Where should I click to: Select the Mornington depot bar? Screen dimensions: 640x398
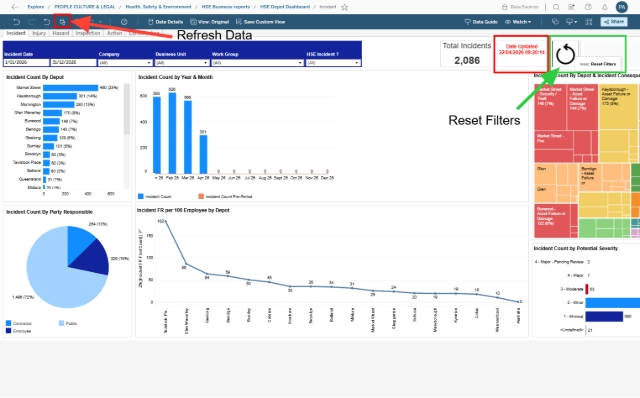tap(59, 105)
